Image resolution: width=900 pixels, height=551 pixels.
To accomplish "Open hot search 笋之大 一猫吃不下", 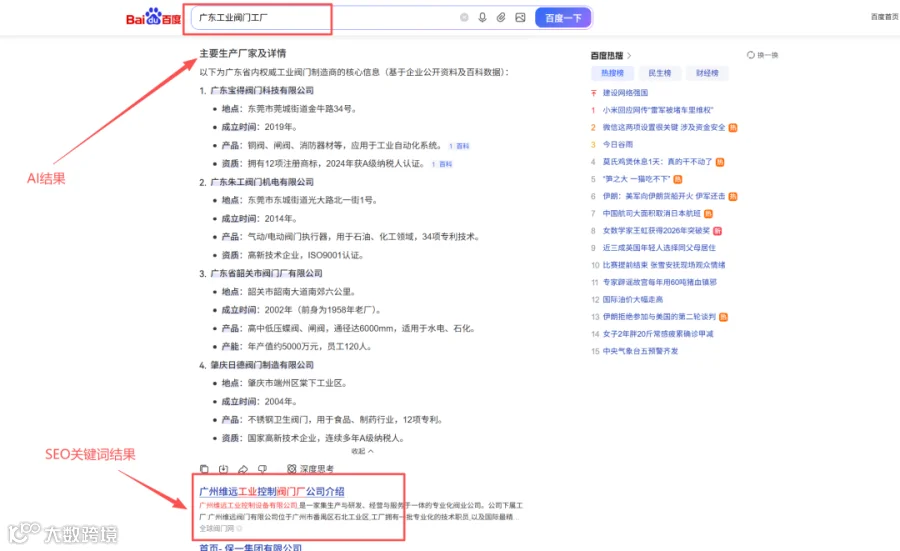I will click(636, 179).
